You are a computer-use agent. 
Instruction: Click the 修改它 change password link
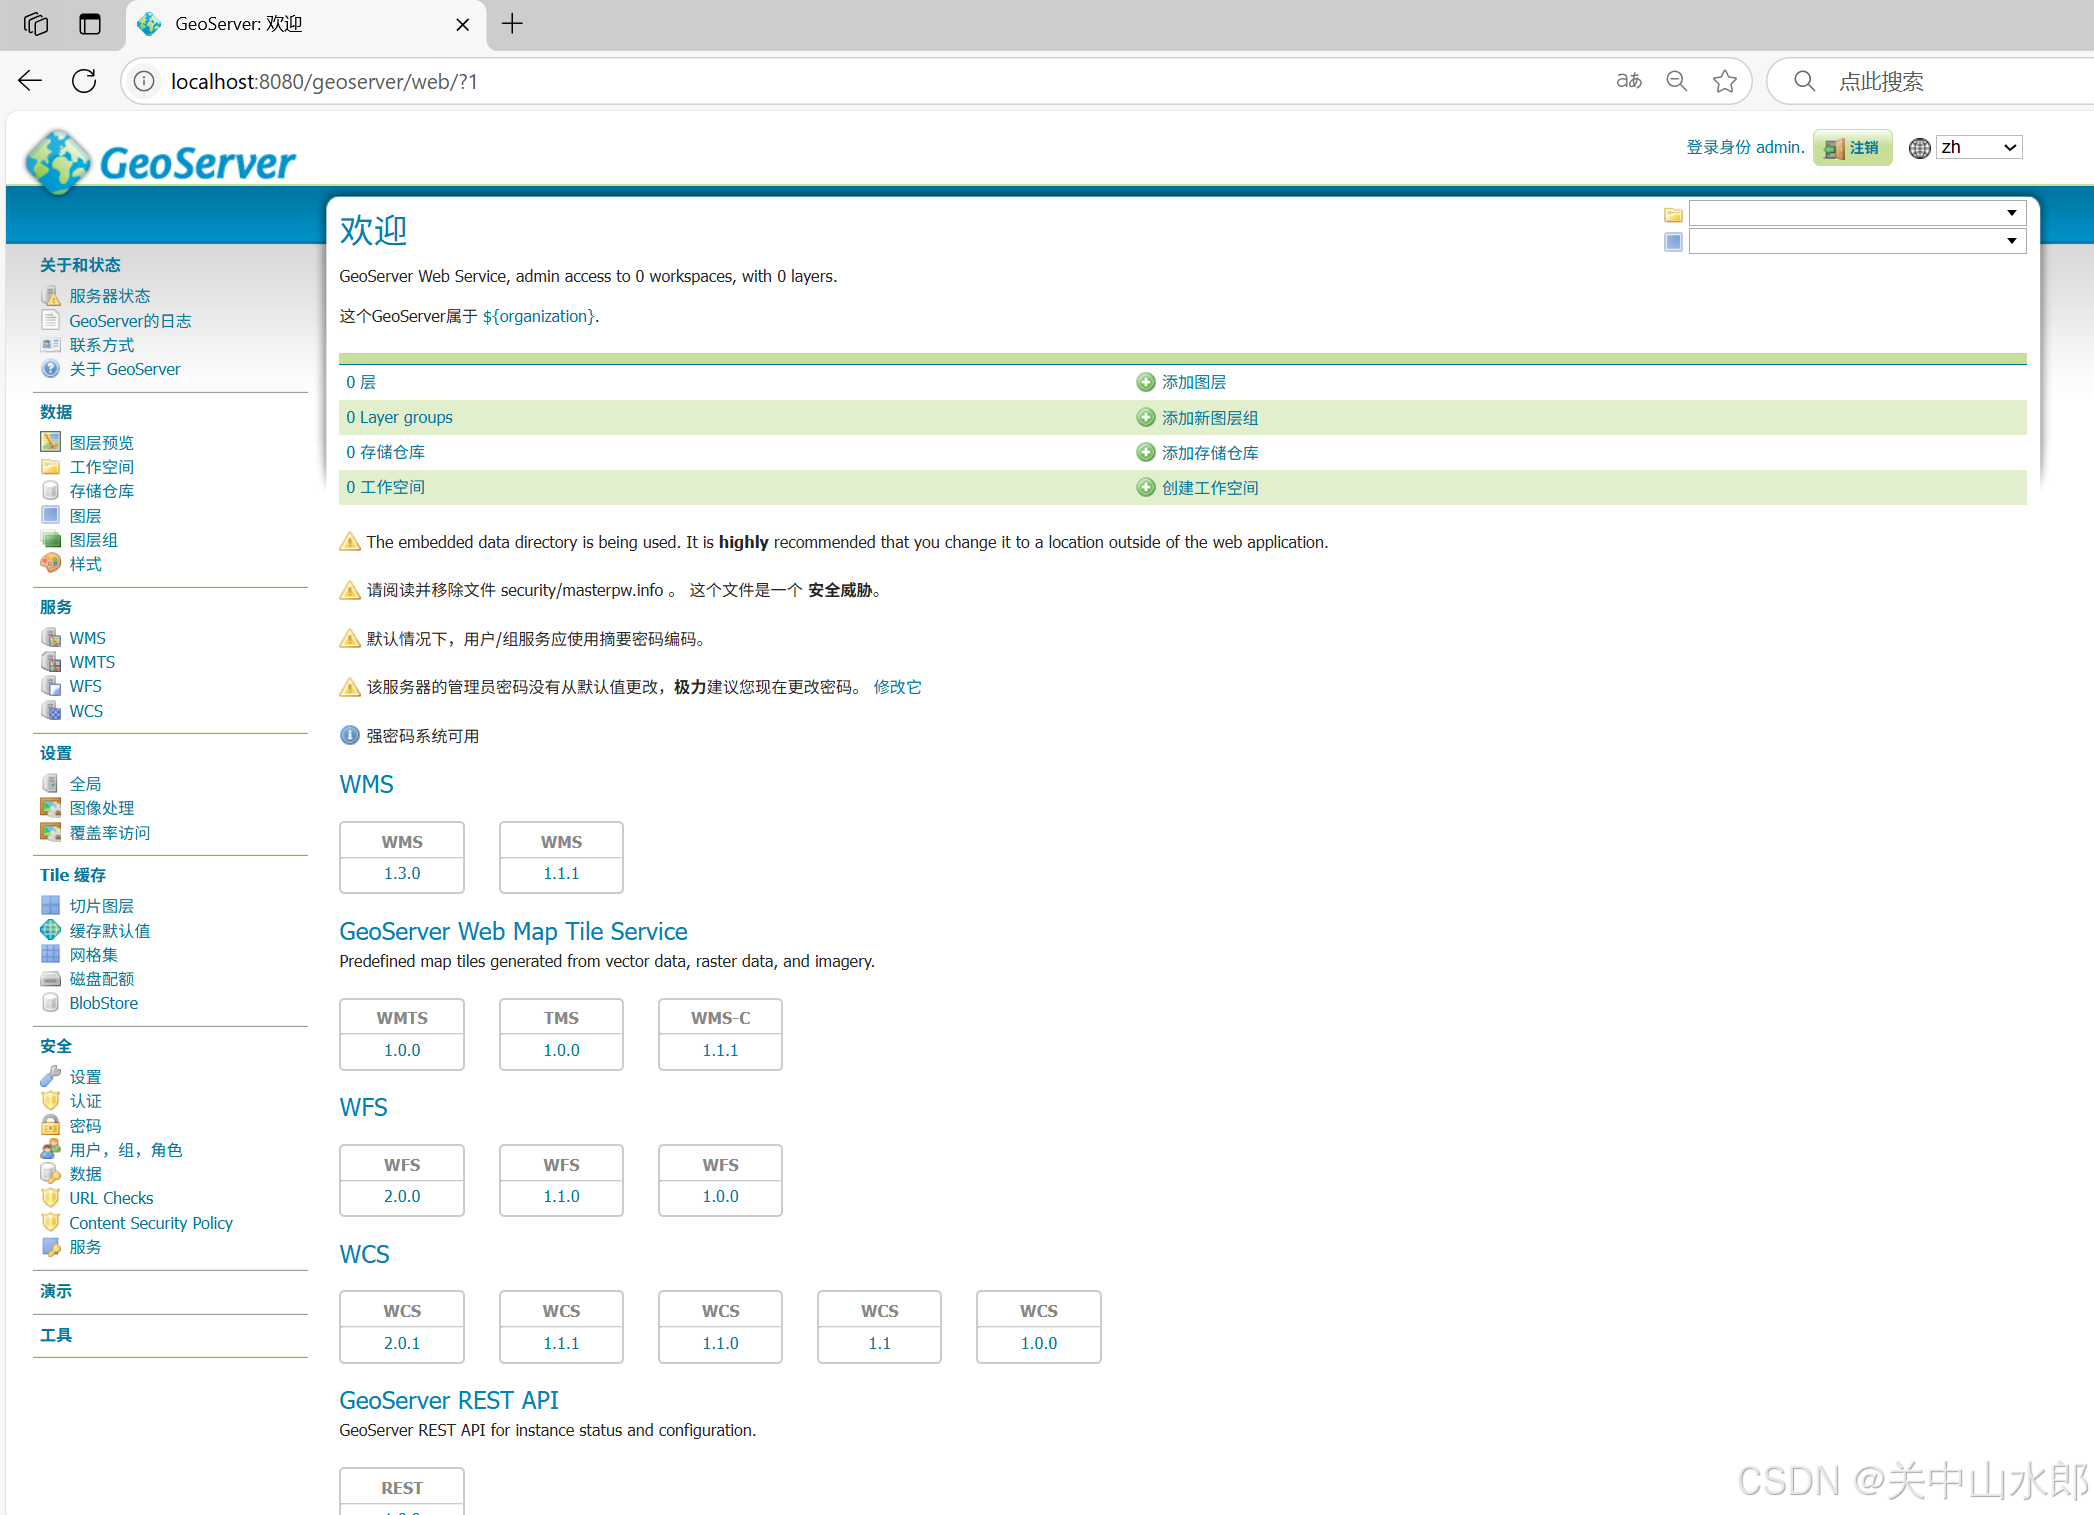(x=897, y=687)
